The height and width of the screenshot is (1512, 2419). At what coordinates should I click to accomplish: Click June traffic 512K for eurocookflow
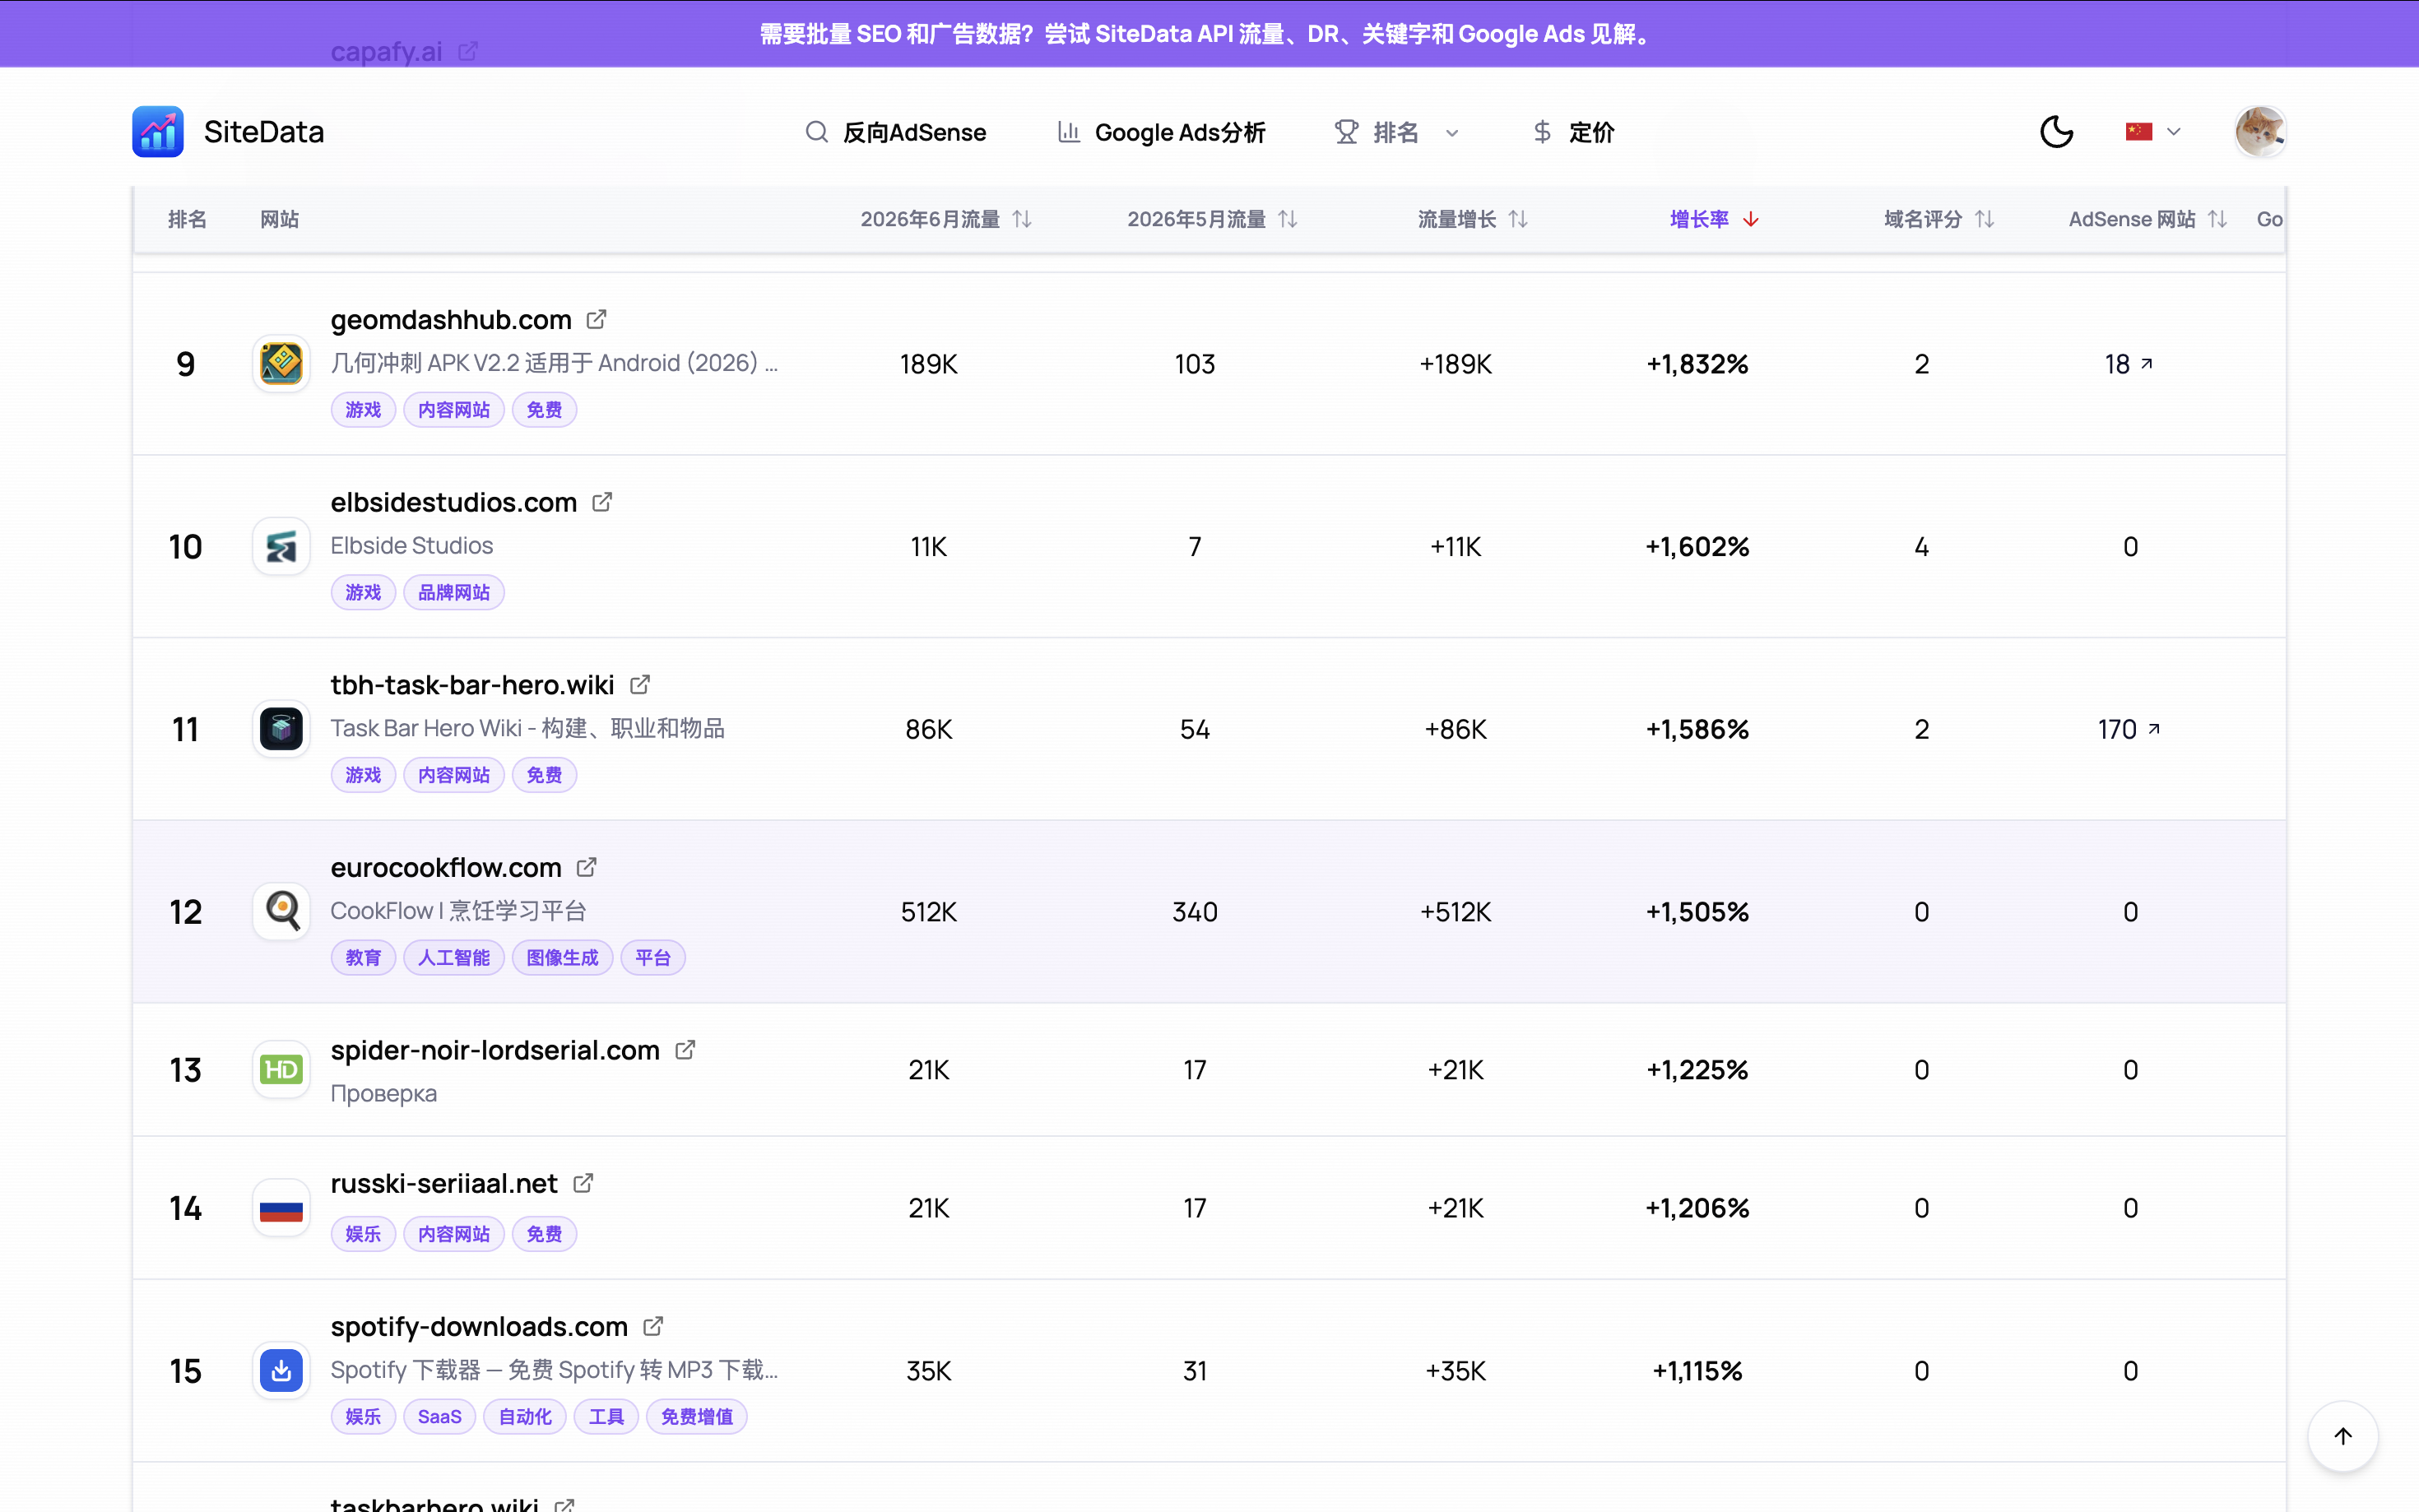click(x=928, y=912)
